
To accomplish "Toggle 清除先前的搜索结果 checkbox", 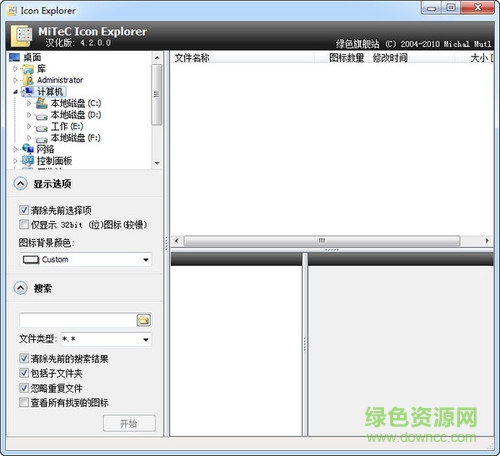I will point(24,358).
